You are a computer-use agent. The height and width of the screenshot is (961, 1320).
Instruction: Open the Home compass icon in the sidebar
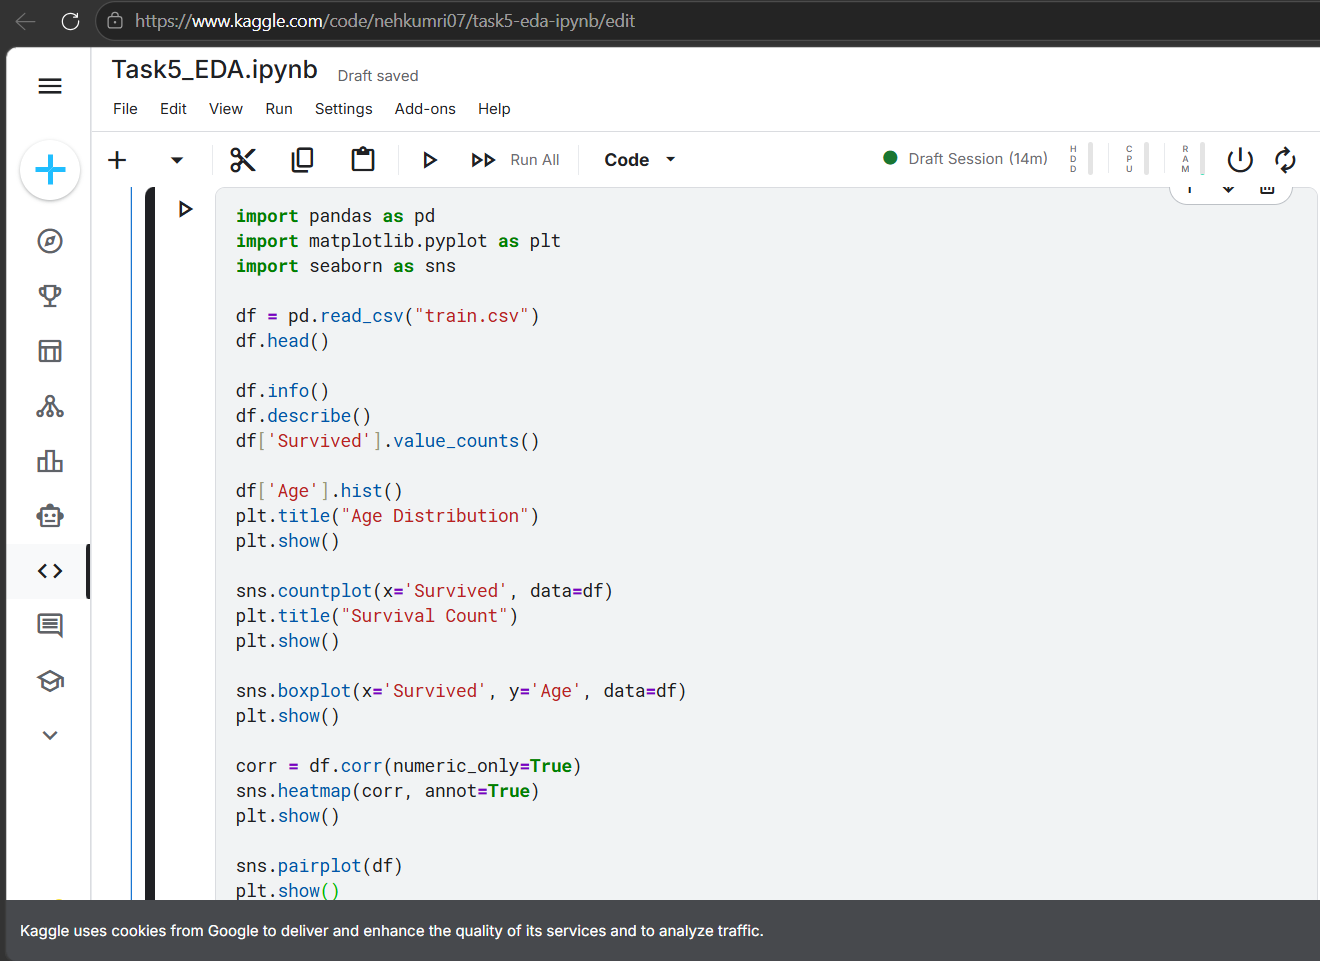(50, 241)
